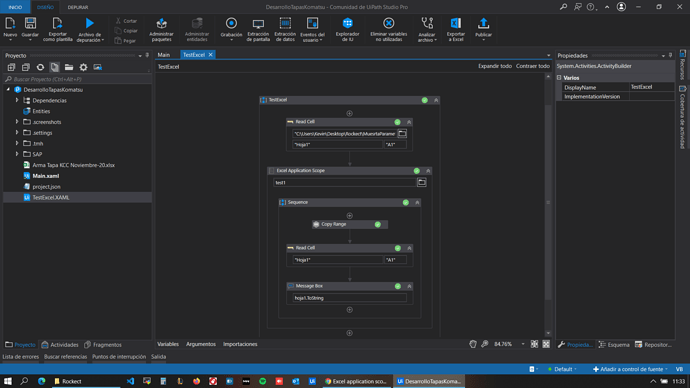690x388 pixels.
Task: Collapse DesarrolloTapasKomatsu project node
Action: click(x=8, y=89)
